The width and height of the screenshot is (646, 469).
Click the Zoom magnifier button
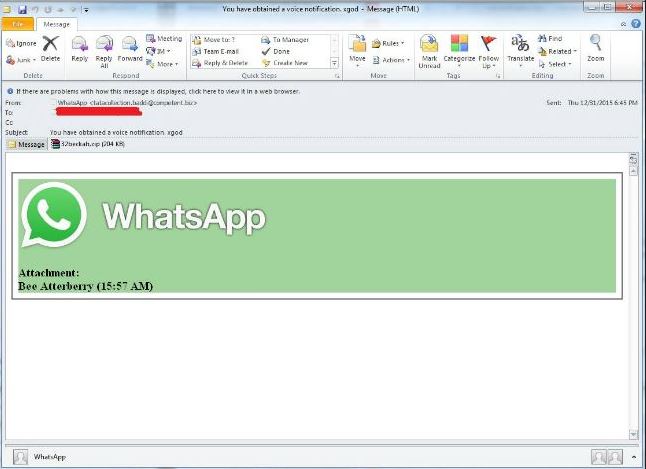595,49
